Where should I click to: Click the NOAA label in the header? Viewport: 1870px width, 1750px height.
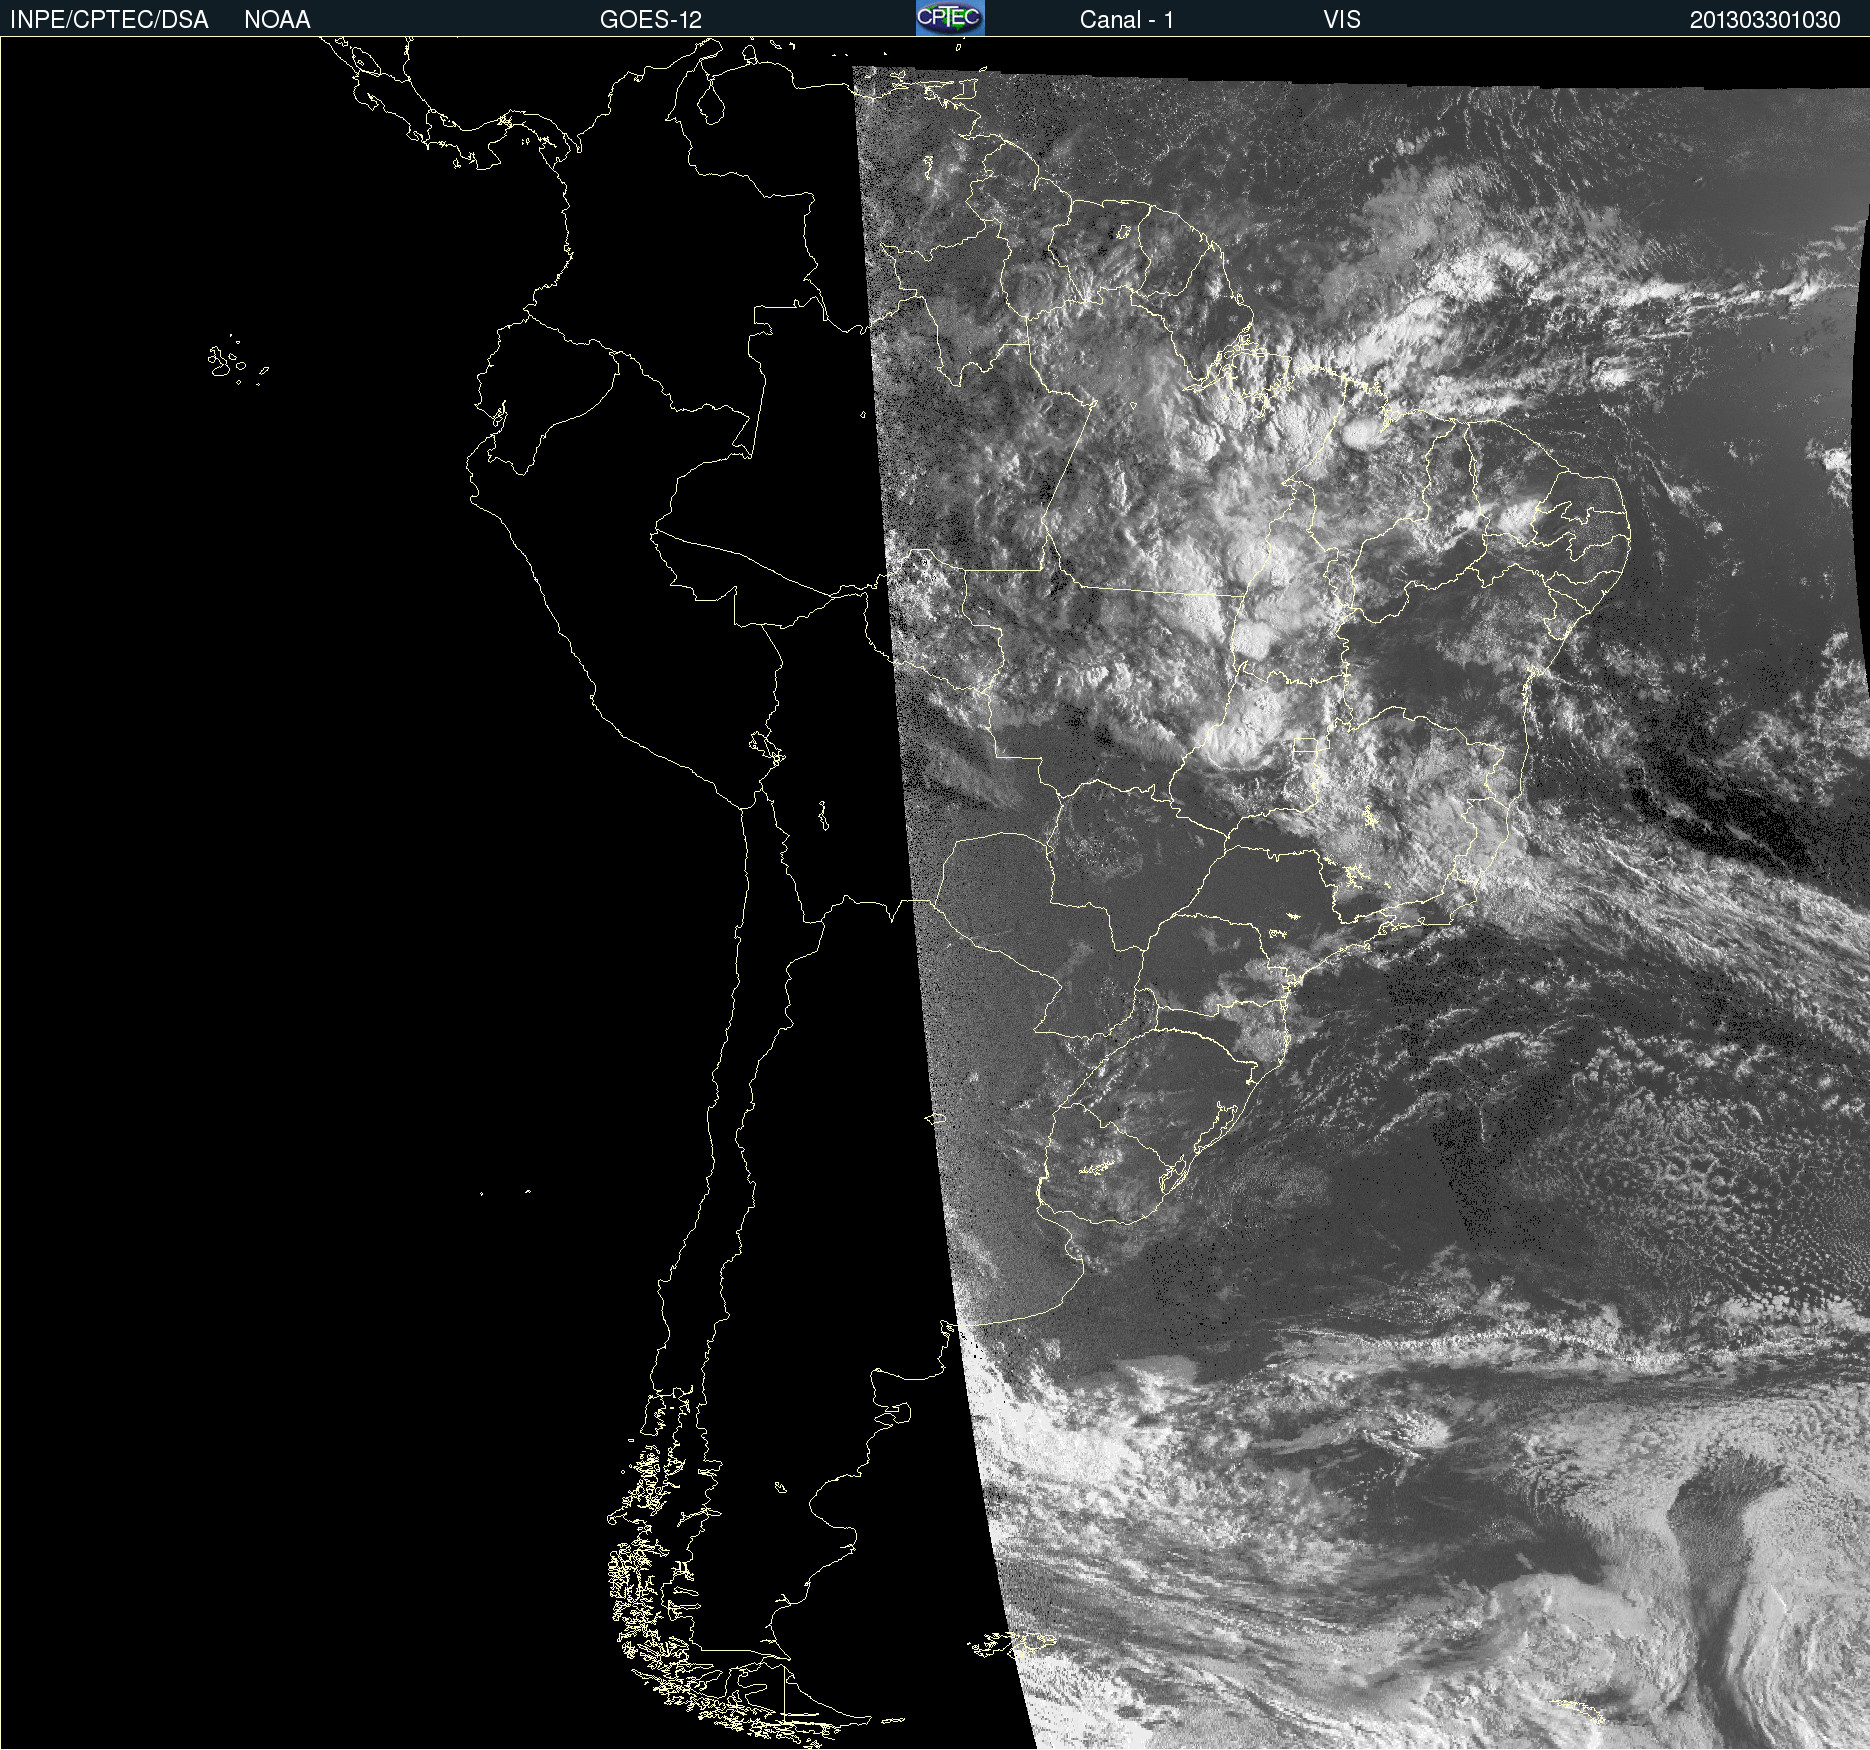coord(277,20)
